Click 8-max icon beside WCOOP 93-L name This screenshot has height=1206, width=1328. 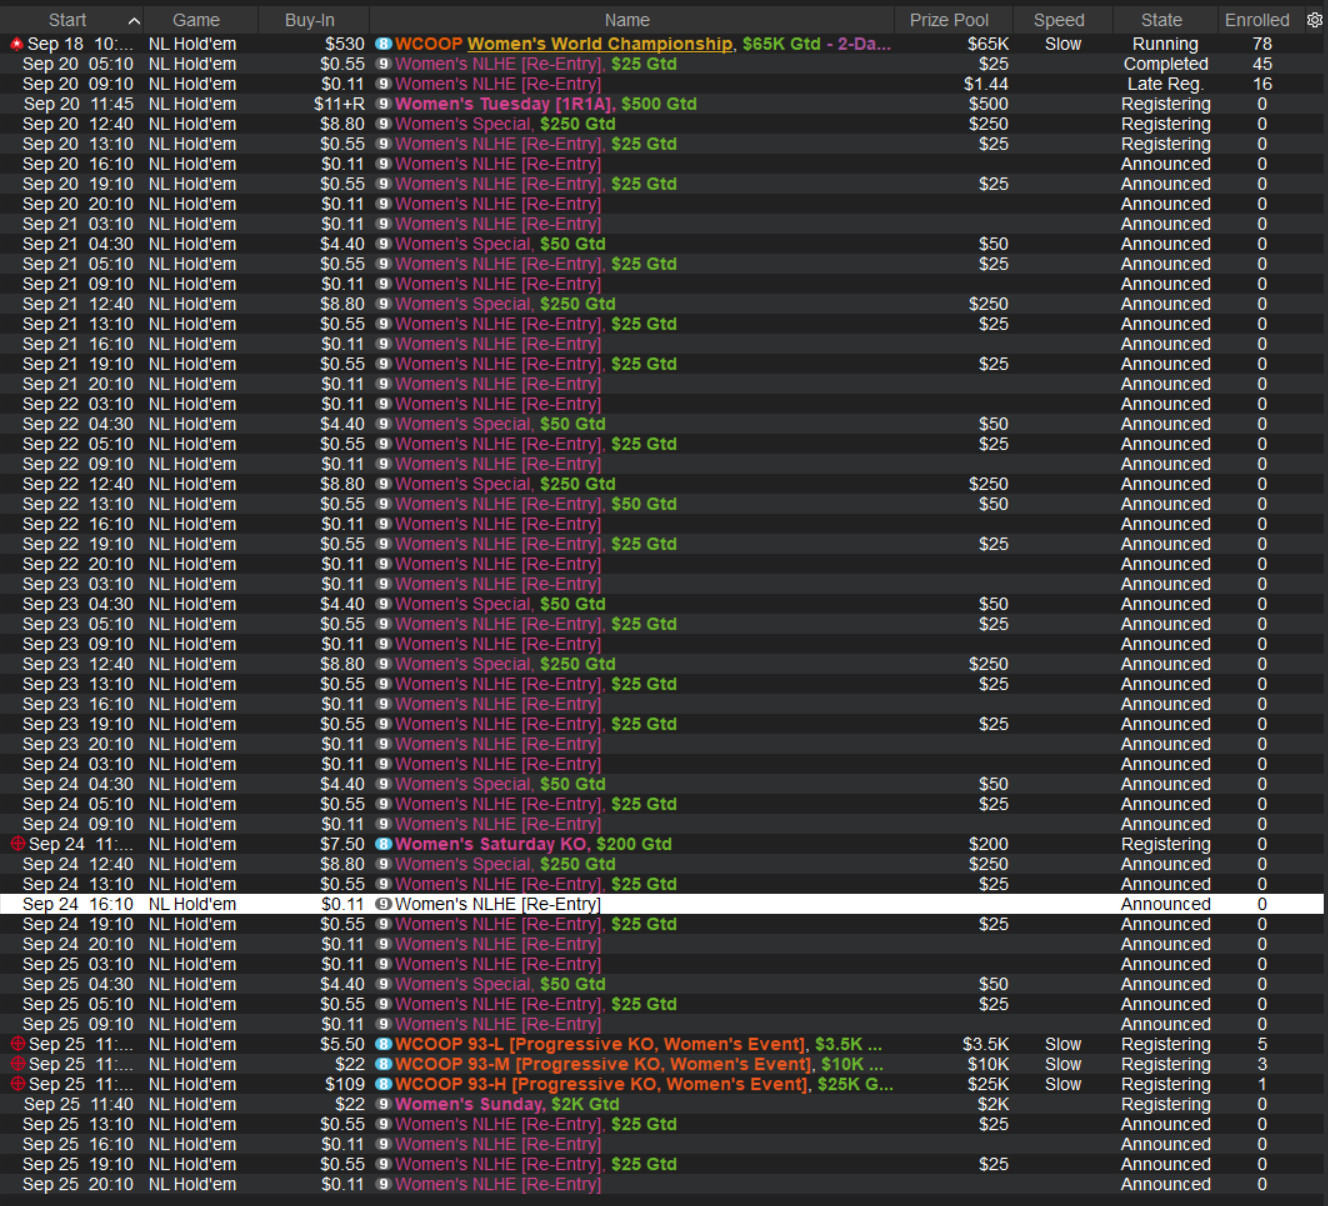pyautogui.click(x=383, y=1044)
